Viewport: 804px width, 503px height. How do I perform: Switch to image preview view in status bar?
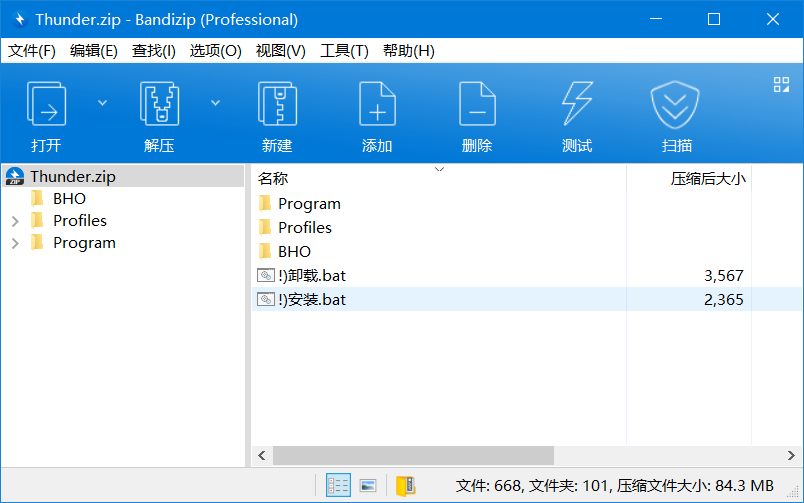tap(368, 485)
